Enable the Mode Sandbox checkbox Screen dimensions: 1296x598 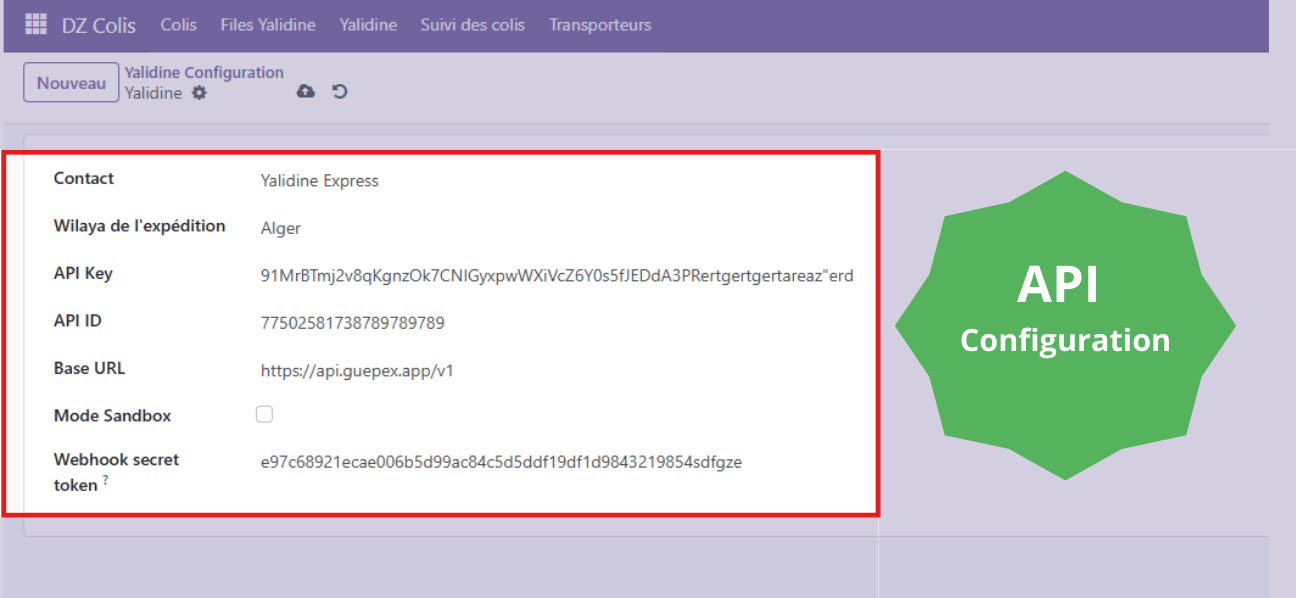[264, 414]
